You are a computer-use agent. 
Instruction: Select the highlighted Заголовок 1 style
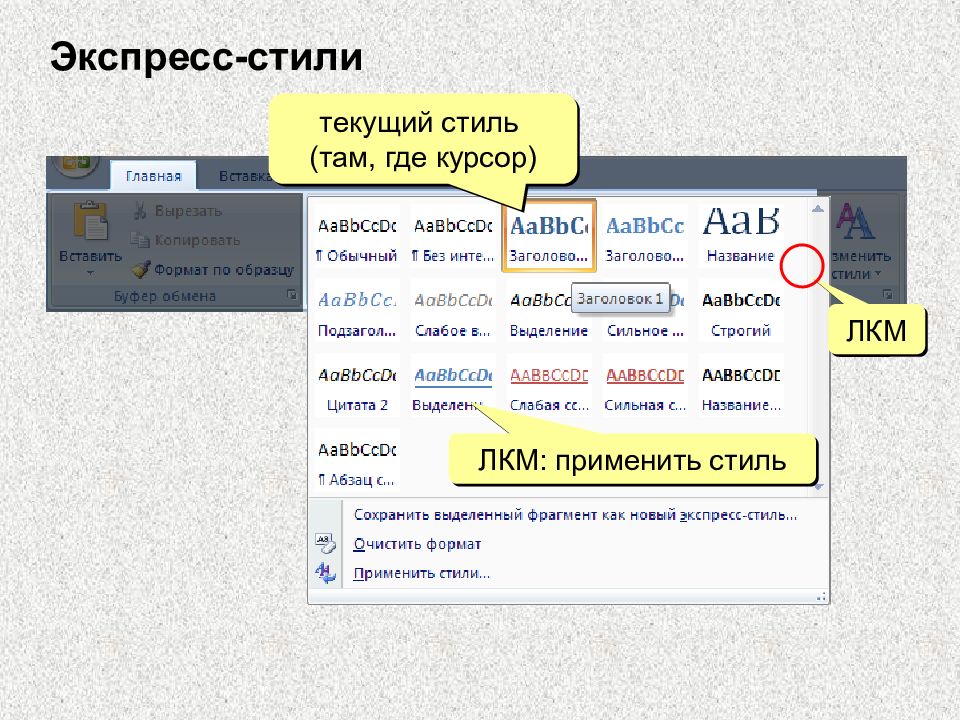[549, 236]
